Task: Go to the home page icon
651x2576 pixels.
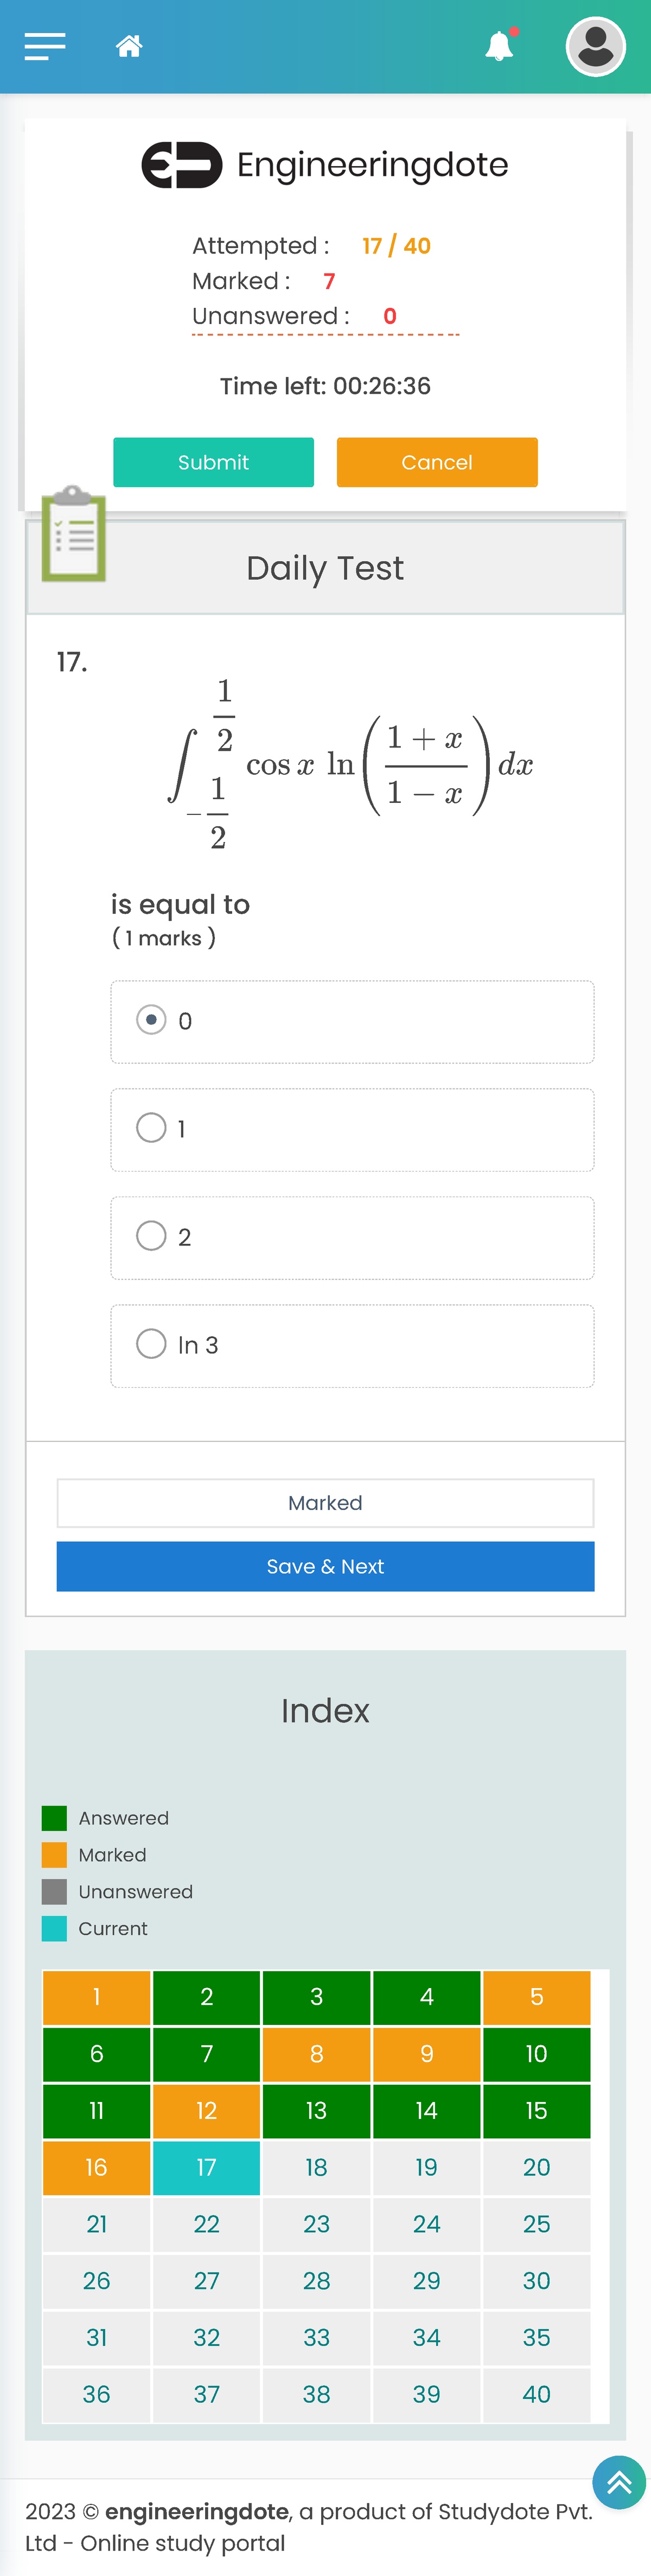Action: (129, 46)
